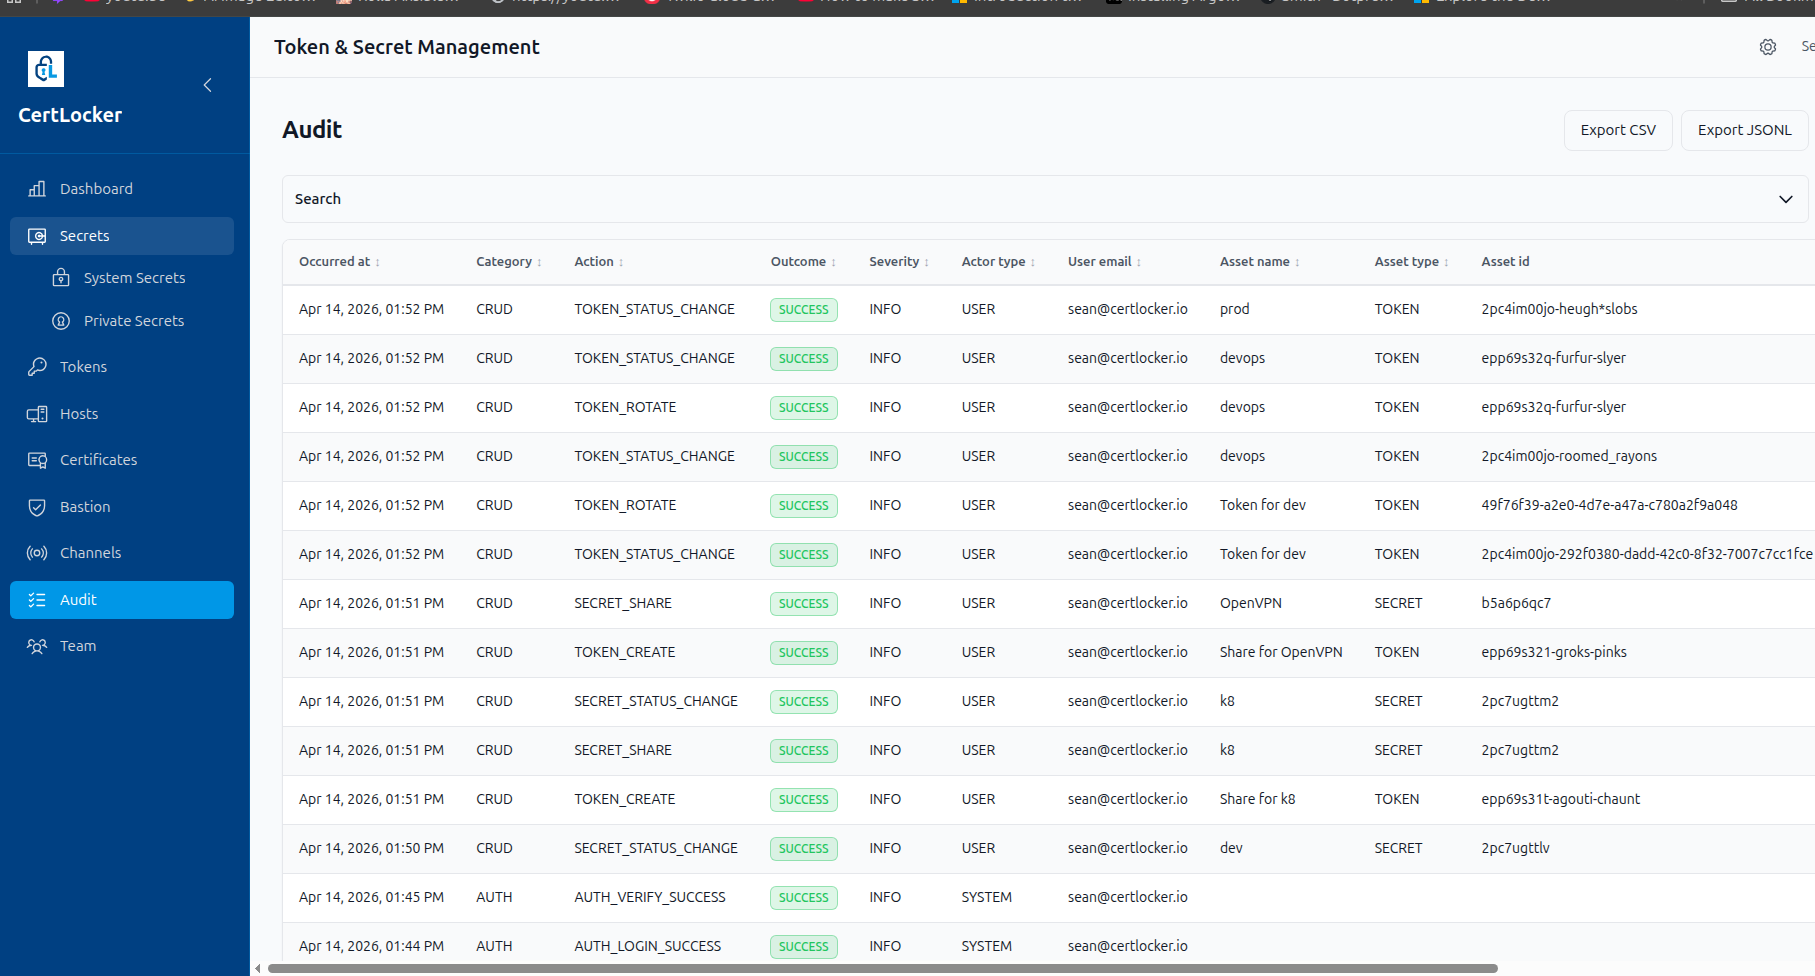The width and height of the screenshot is (1815, 976).
Task: Click asset id 'b5a6p6qc7'
Action: click(1516, 604)
